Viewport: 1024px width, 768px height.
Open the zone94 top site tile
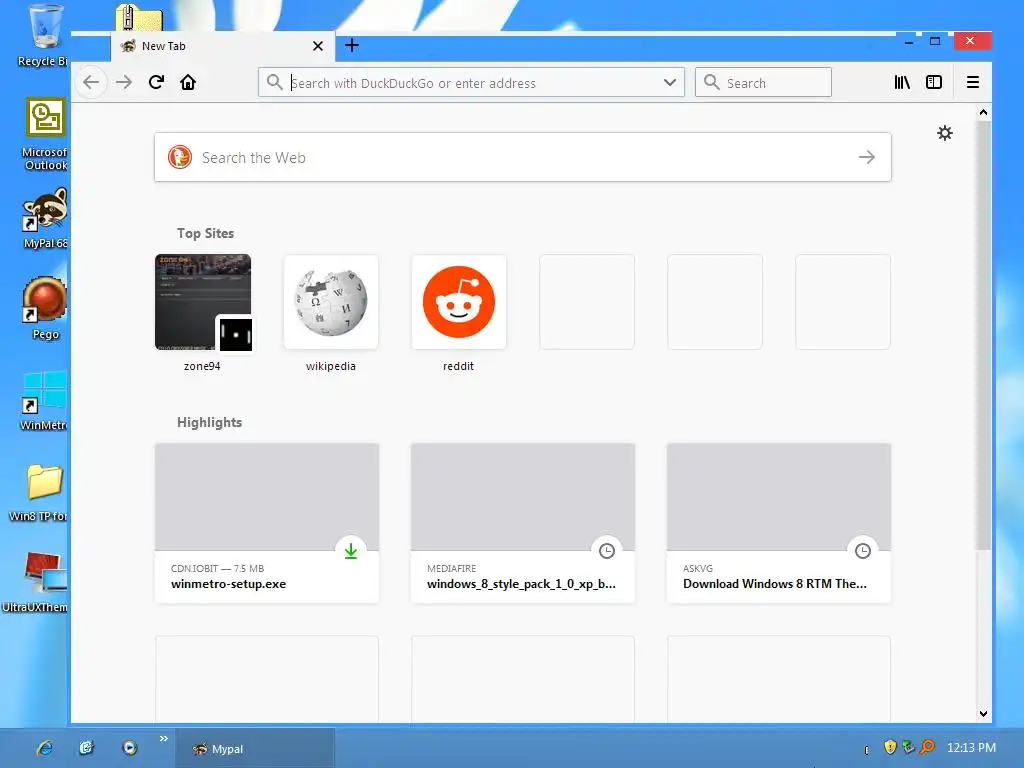tap(202, 302)
